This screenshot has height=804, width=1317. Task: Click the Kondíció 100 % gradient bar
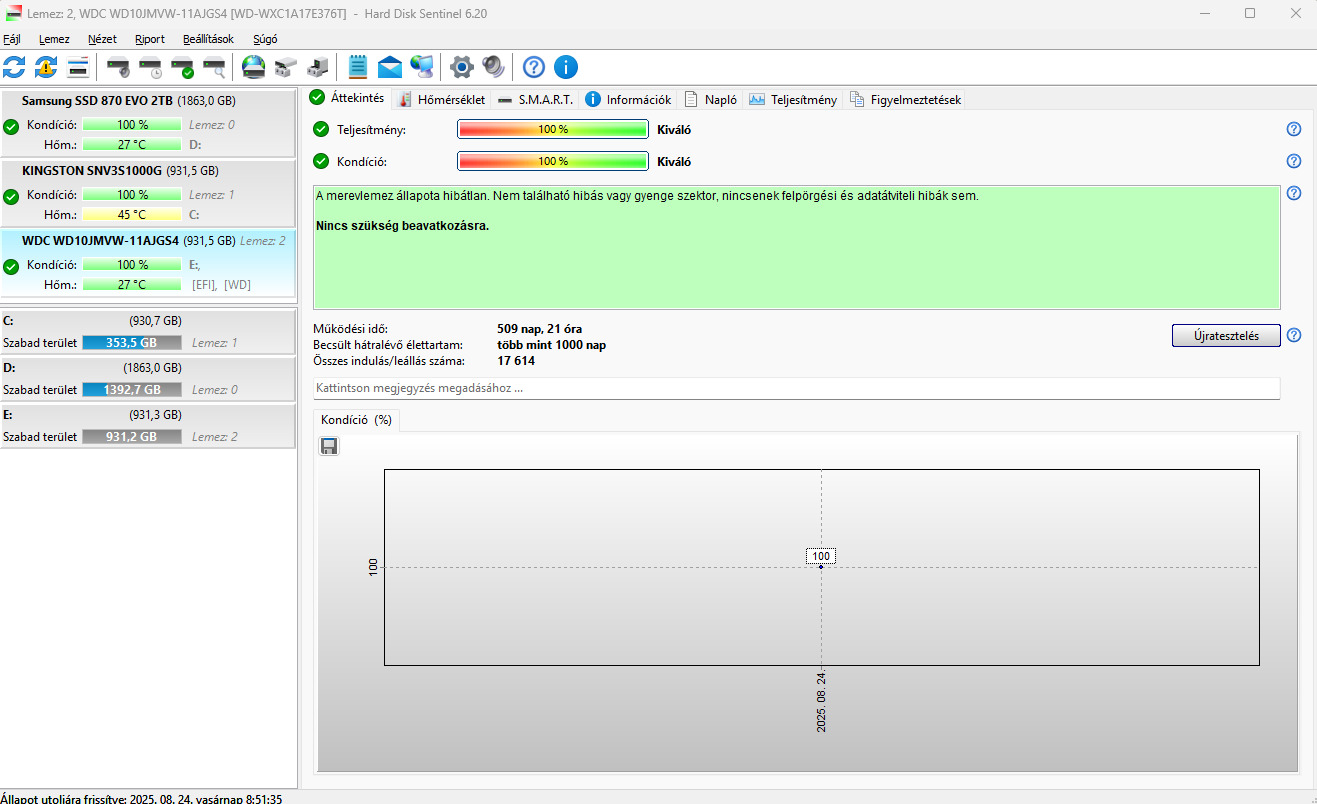tap(553, 161)
